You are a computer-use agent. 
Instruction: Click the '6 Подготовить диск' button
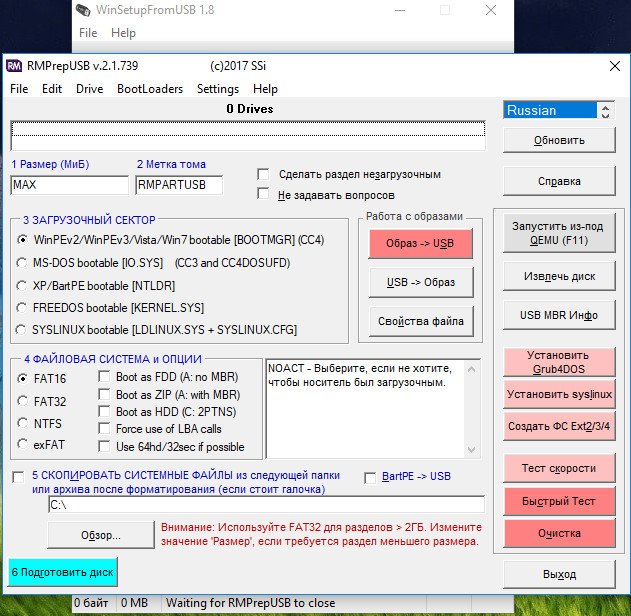pyautogui.click(x=62, y=572)
